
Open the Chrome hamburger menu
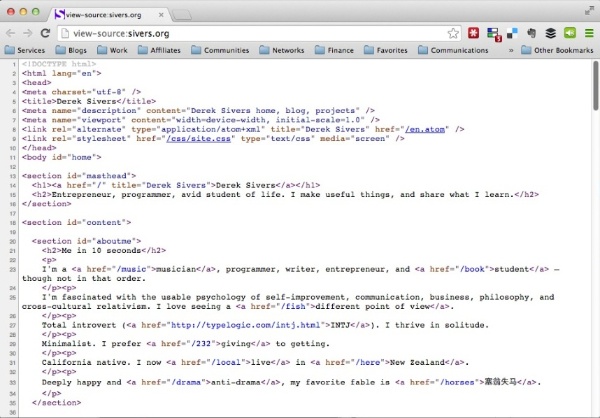[x=589, y=33]
